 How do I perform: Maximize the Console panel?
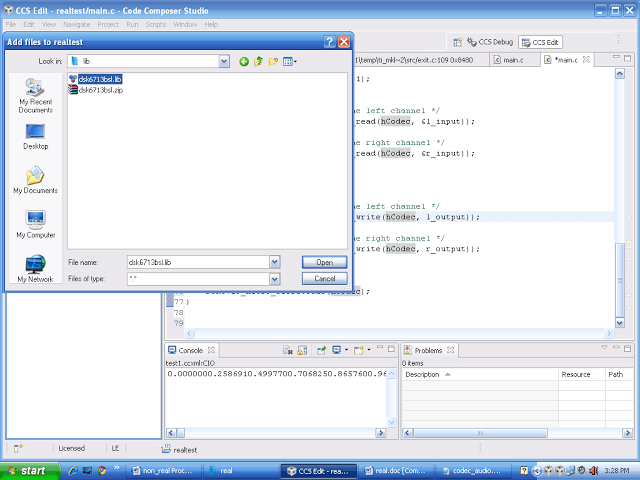coord(391,349)
